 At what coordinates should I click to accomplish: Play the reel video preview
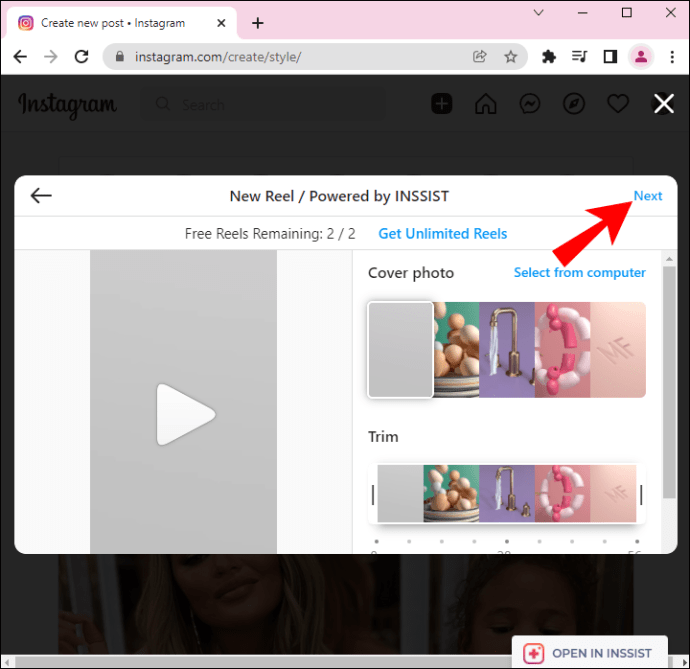(x=186, y=414)
